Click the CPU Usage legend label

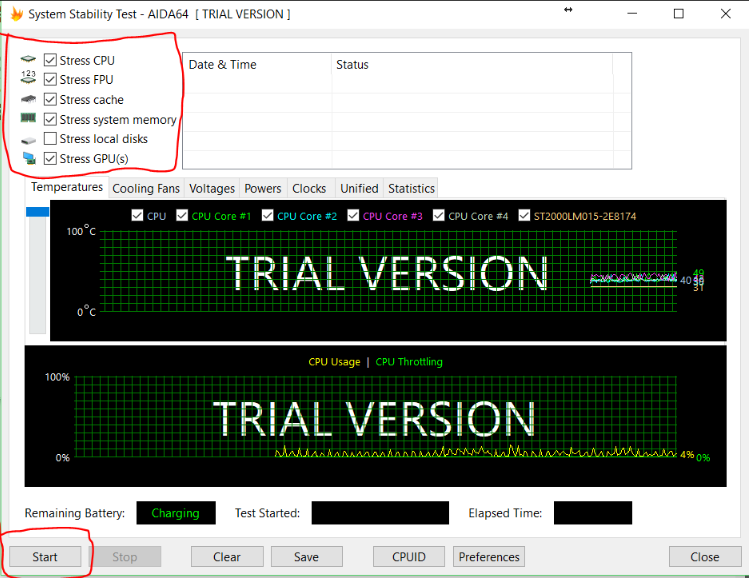[334, 362]
